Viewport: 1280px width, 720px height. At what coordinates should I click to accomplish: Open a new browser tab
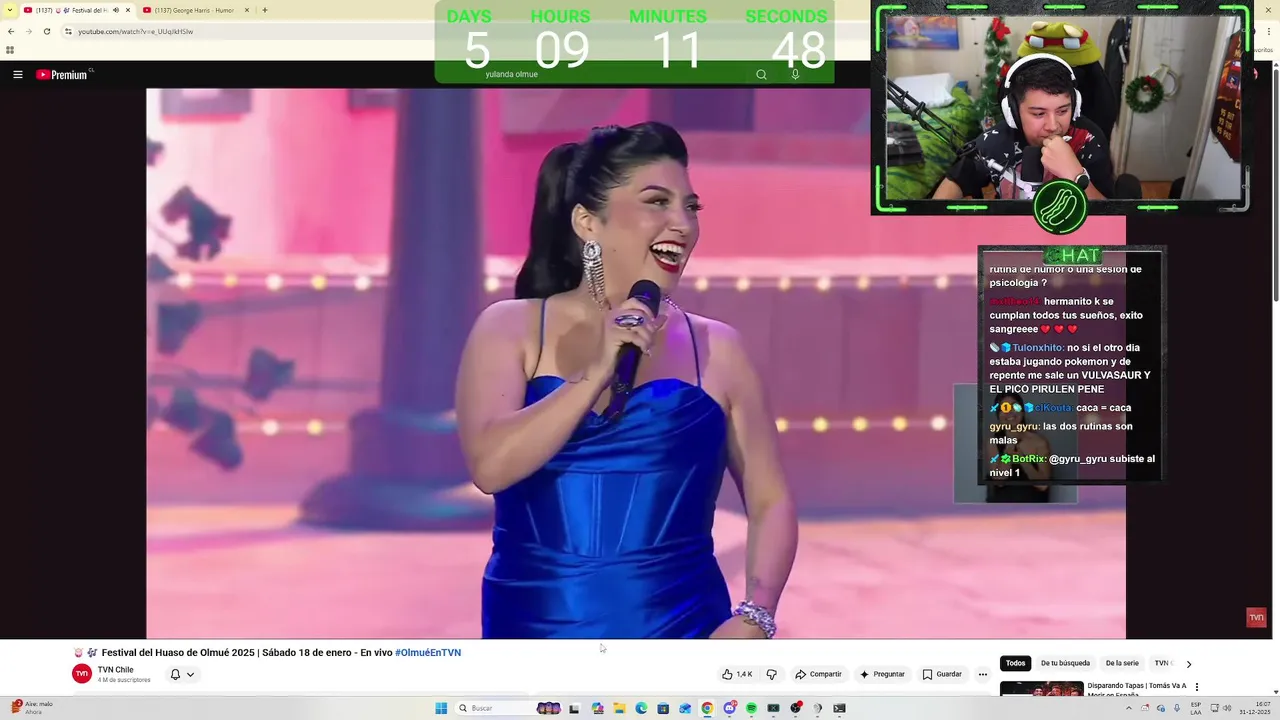pos(265,10)
